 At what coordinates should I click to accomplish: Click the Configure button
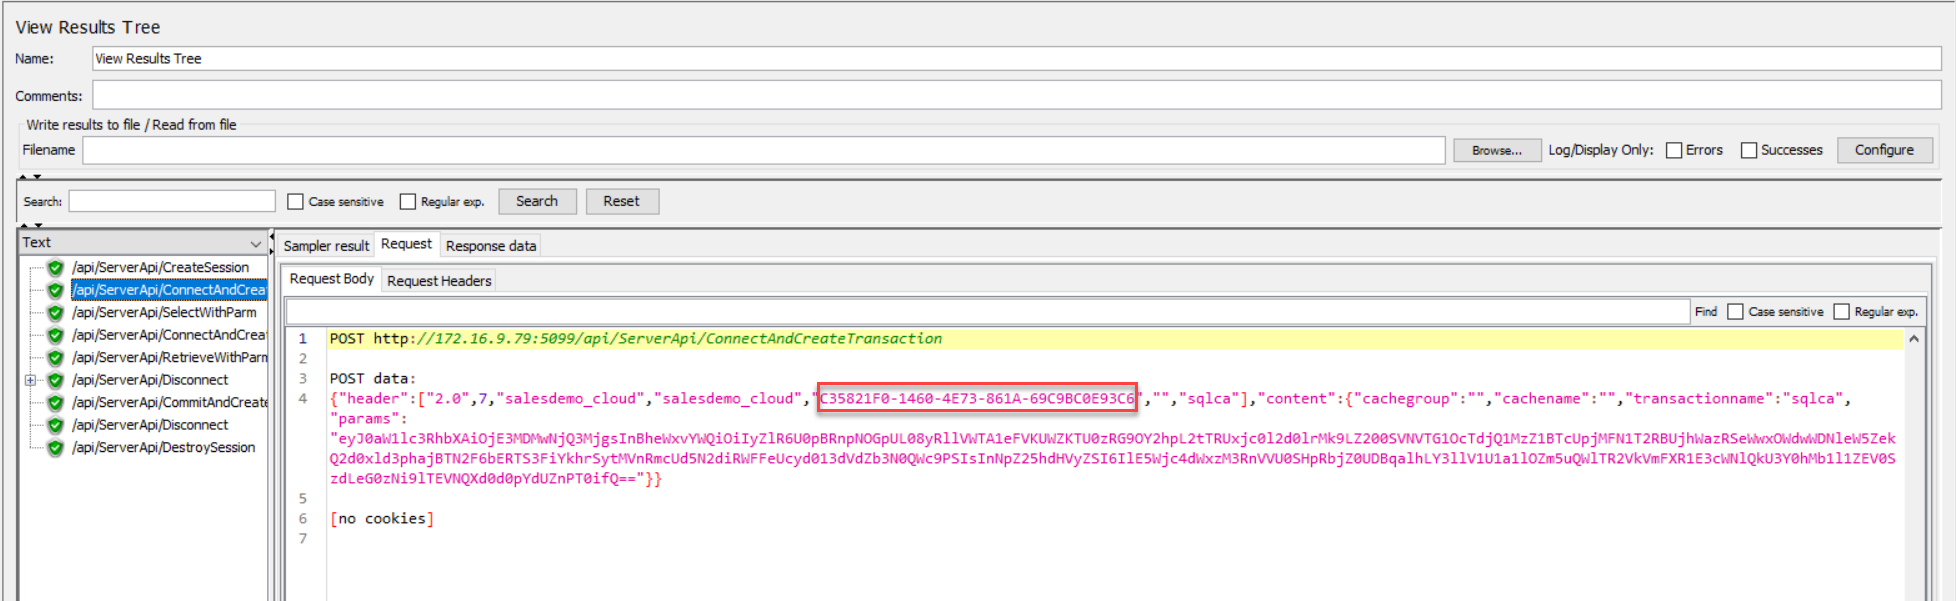coord(1883,150)
